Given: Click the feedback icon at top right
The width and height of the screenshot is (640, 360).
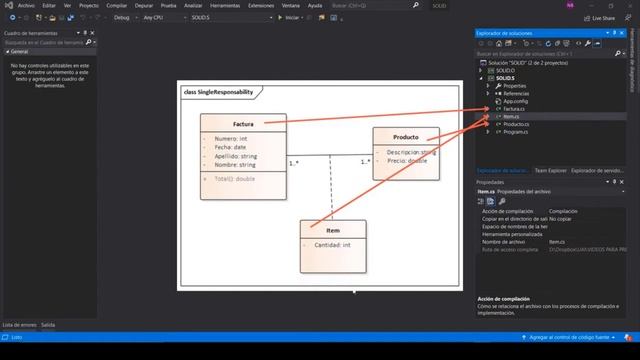Looking at the screenshot, I should (628, 18).
